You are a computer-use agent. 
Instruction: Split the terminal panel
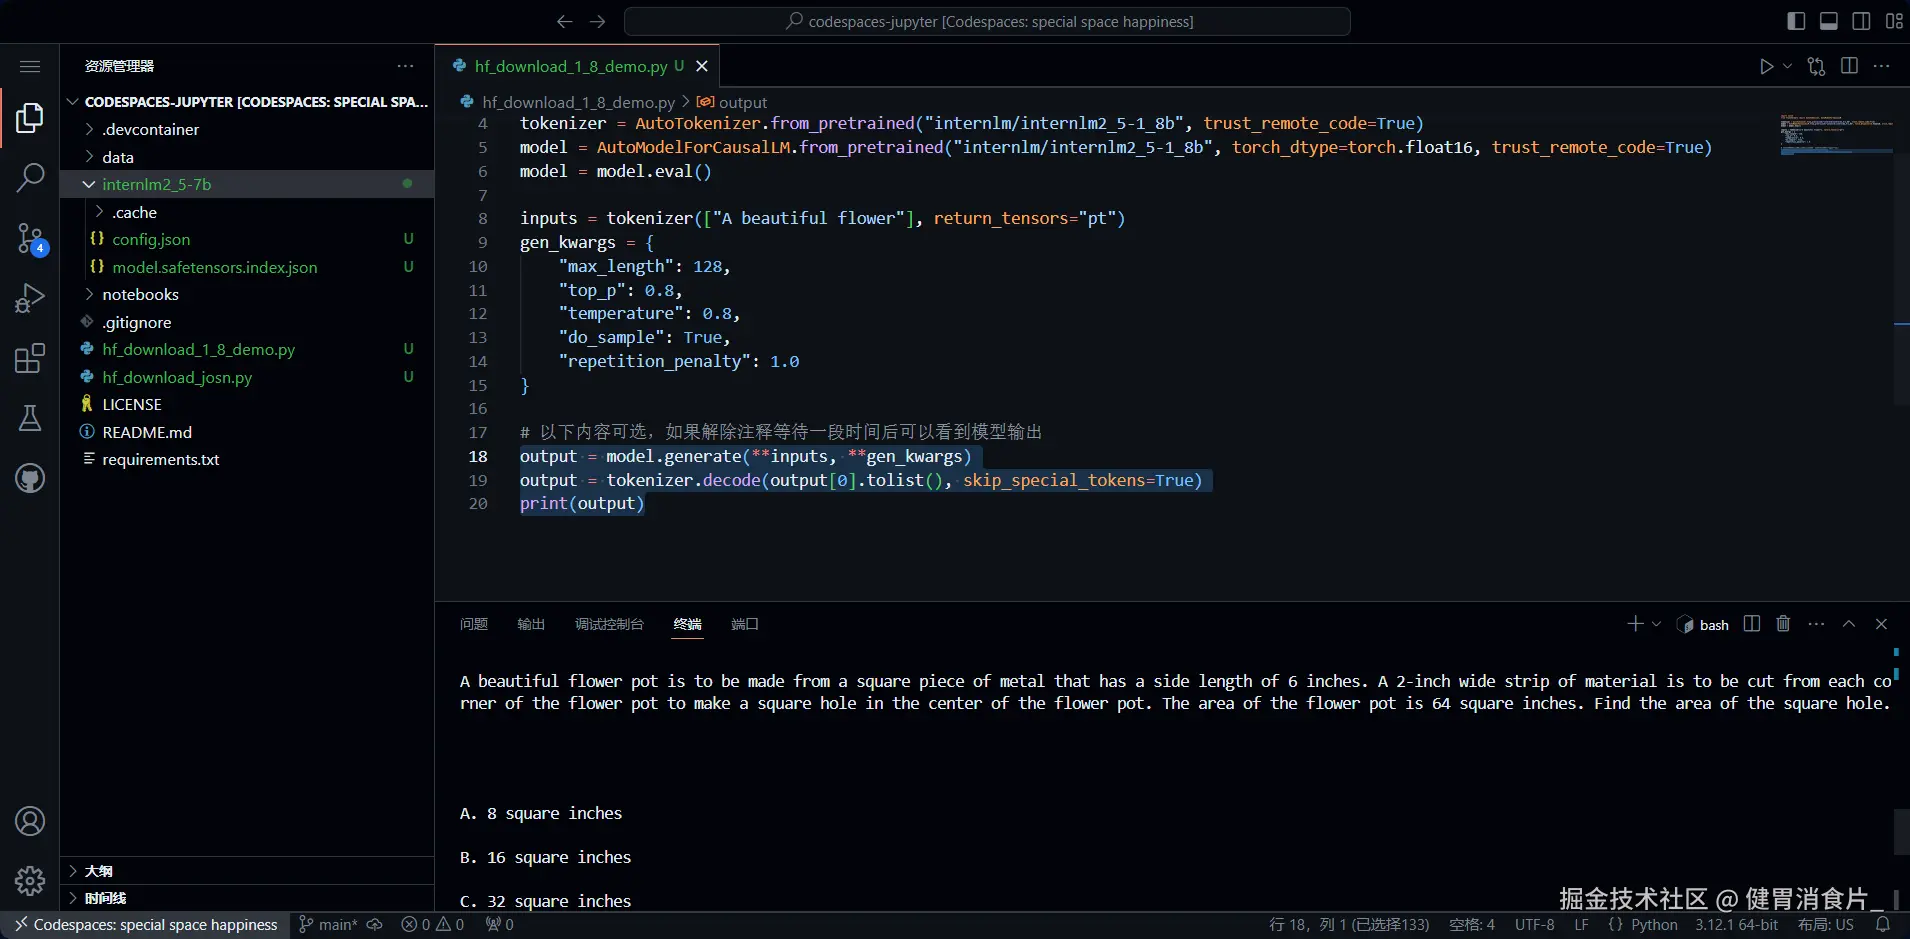coord(1751,624)
